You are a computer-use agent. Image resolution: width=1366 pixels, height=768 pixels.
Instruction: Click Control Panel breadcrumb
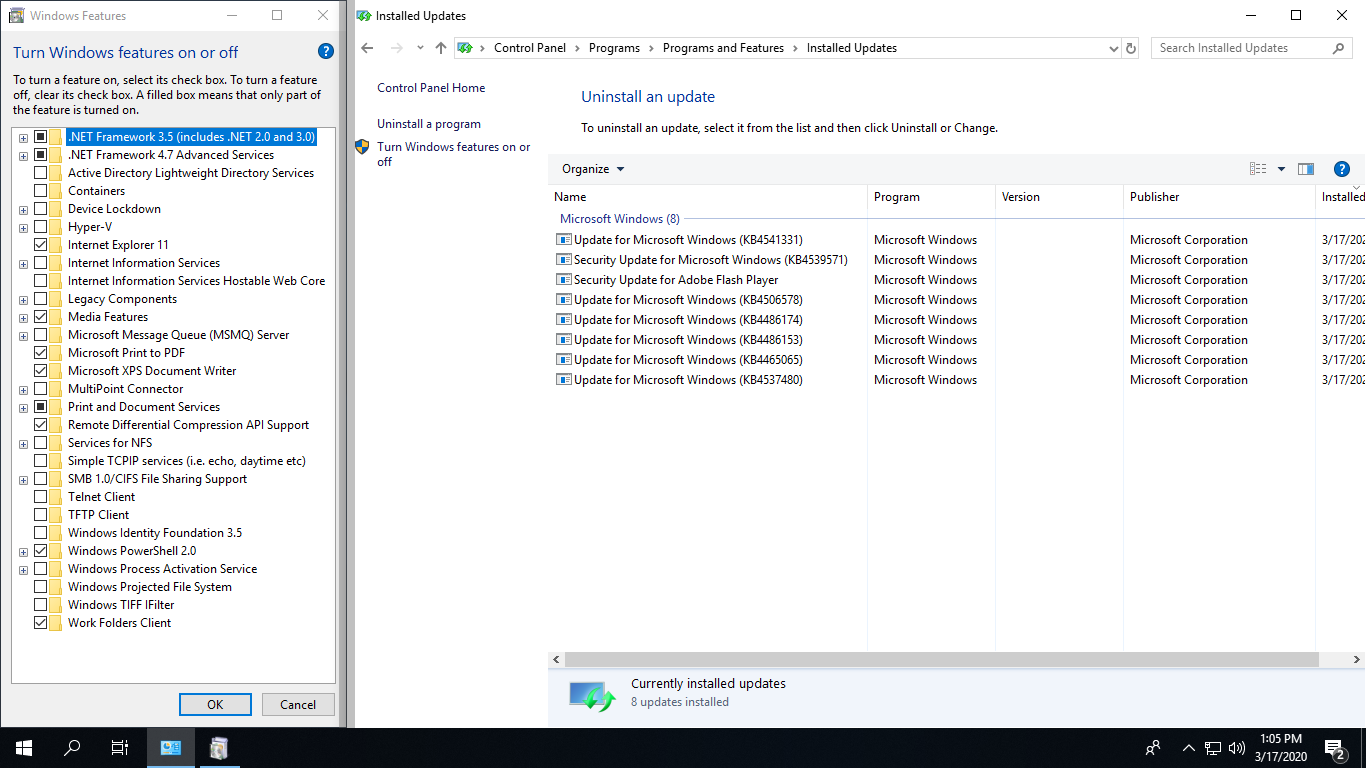pos(530,48)
